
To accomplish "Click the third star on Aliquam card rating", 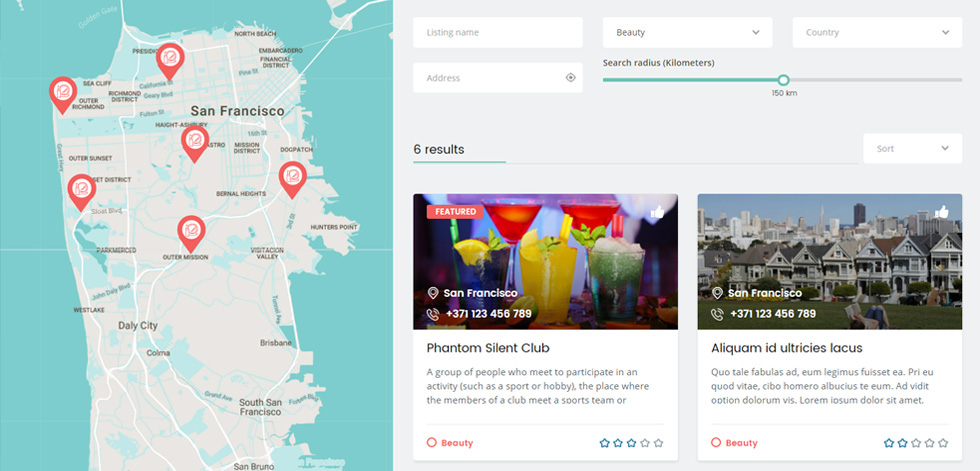I will tap(916, 443).
